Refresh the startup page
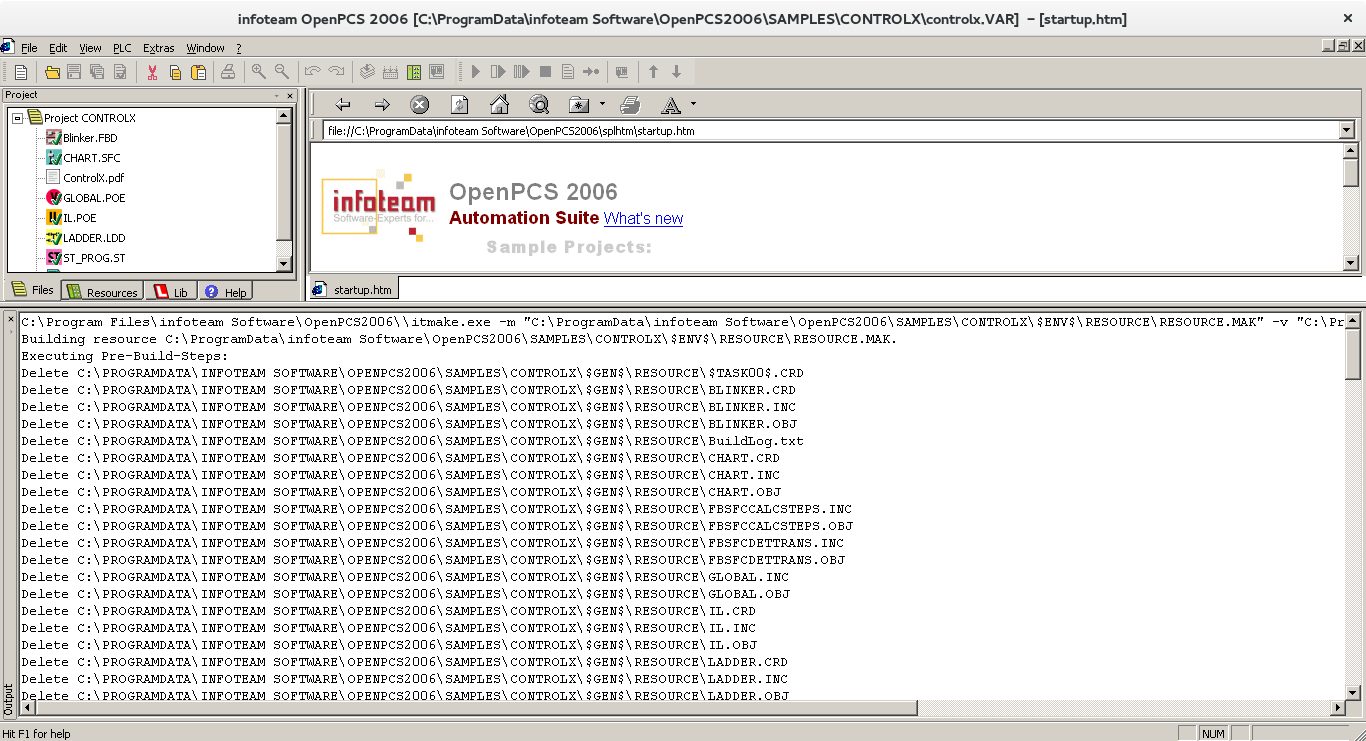This screenshot has width=1366, height=741. [460, 104]
